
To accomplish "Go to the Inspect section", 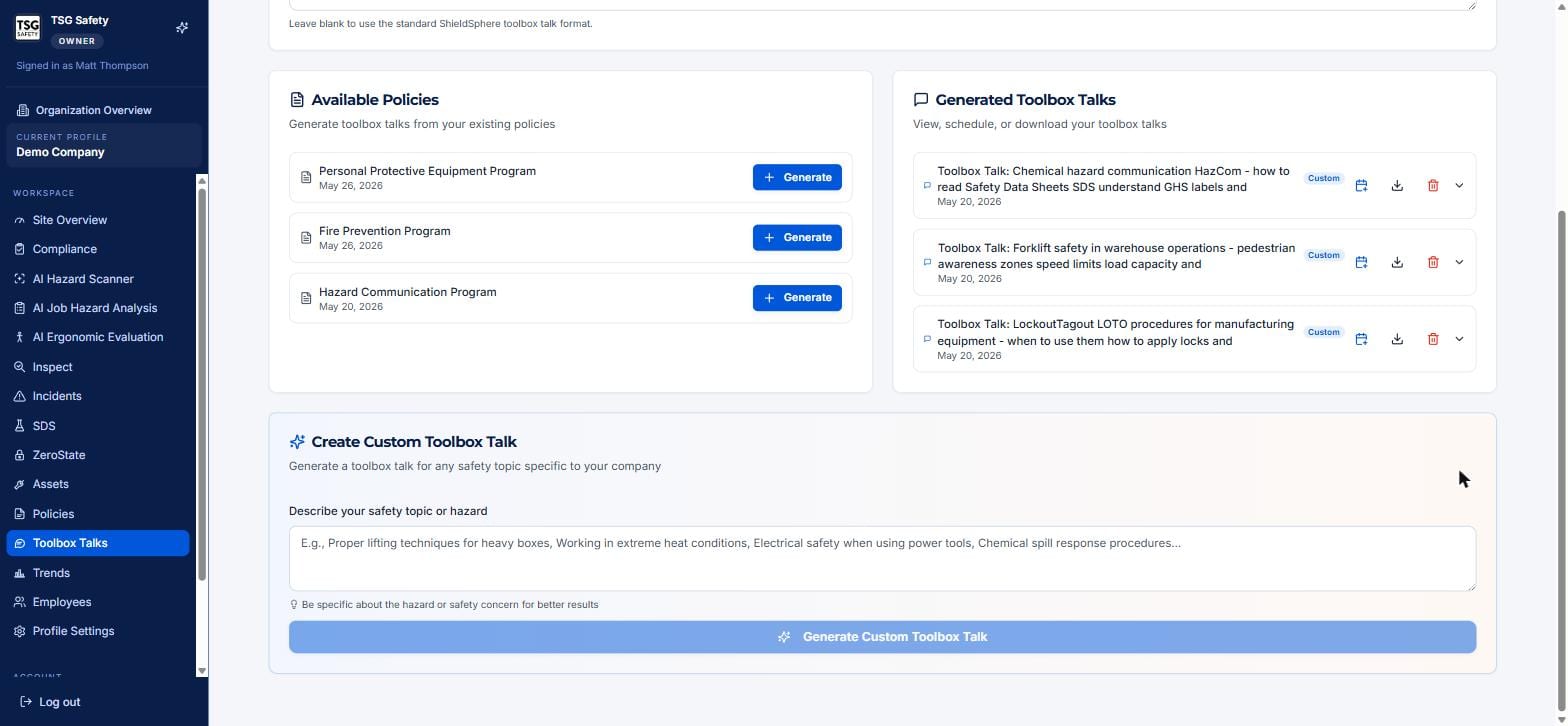I will point(97,367).
